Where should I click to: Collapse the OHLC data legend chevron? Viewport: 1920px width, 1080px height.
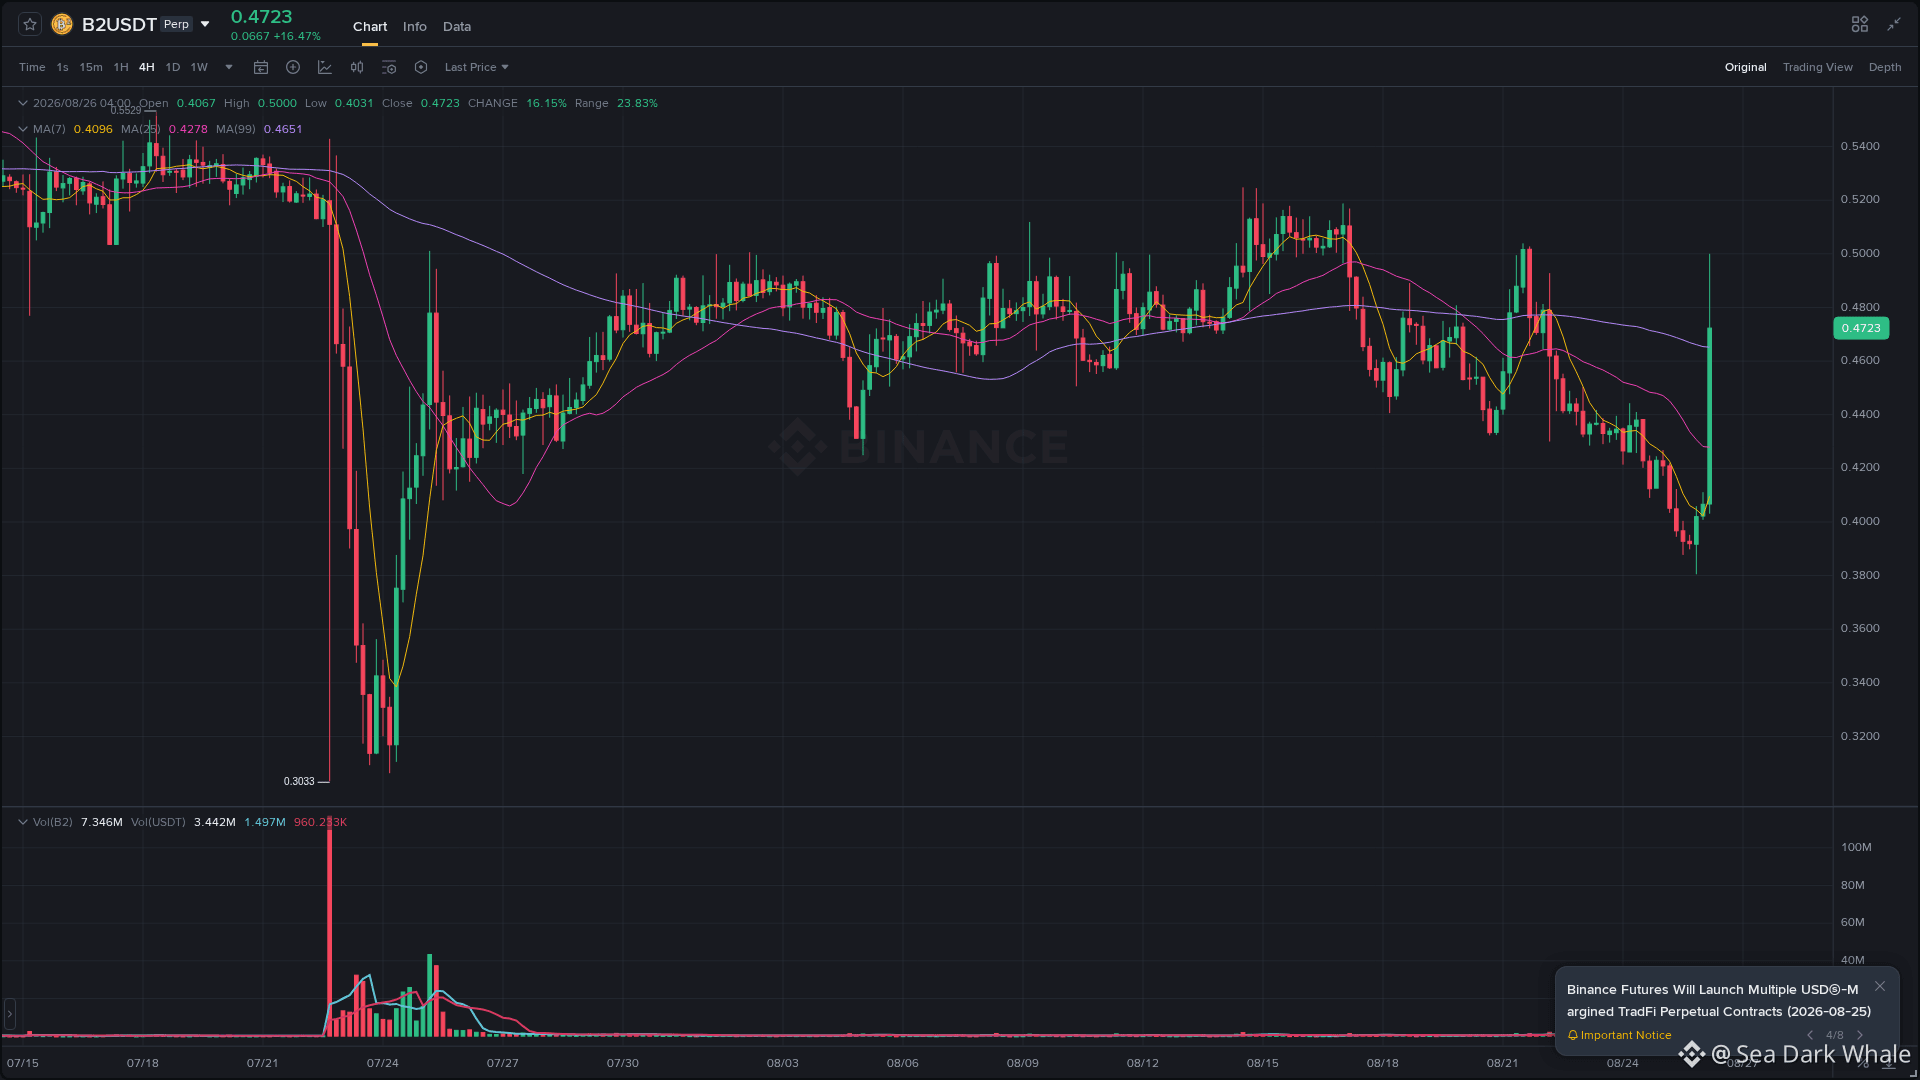(x=22, y=103)
